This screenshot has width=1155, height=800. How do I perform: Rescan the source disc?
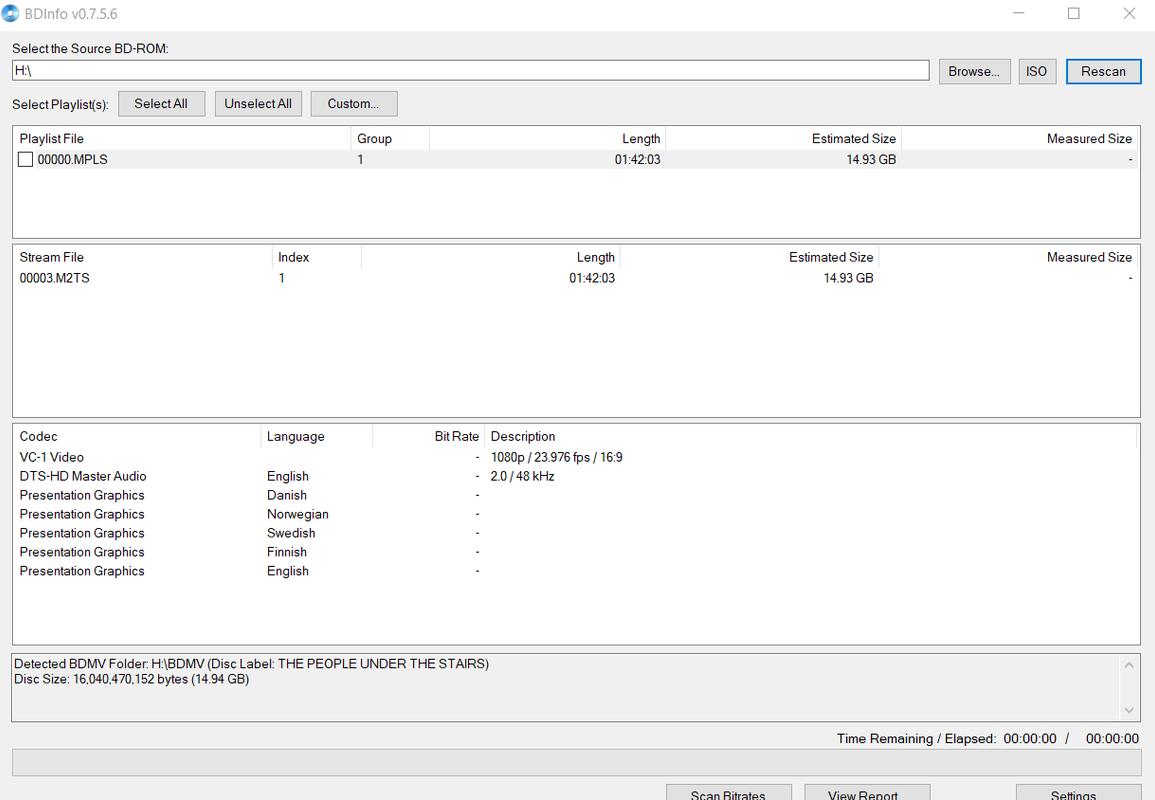point(1103,71)
